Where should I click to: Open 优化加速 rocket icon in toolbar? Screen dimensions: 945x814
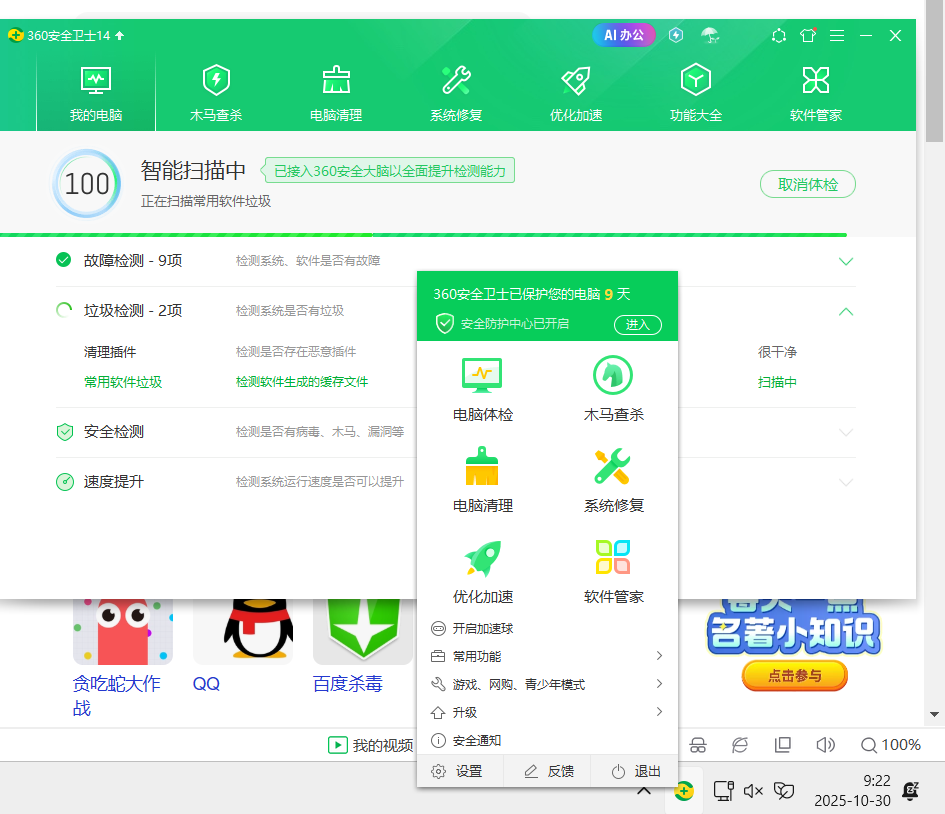pos(576,90)
